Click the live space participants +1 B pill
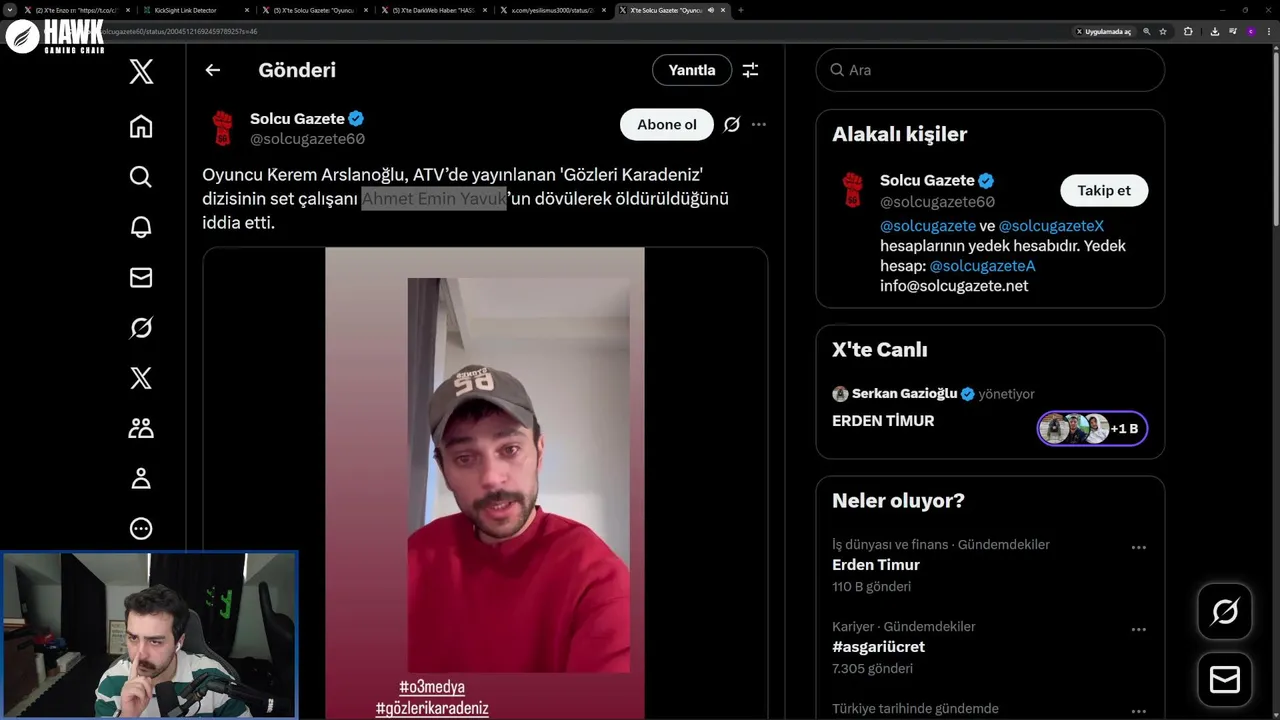 coord(1092,428)
